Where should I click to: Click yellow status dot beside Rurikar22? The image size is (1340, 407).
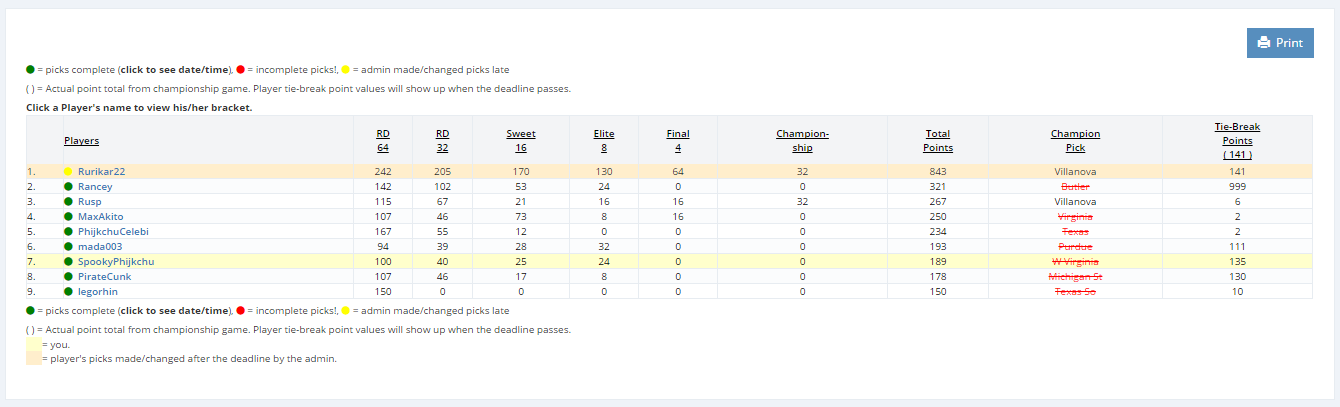click(68, 171)
